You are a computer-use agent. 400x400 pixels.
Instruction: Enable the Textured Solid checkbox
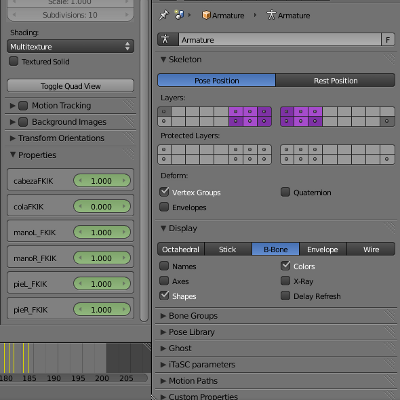pyautogui.click(x=14, y=61)
